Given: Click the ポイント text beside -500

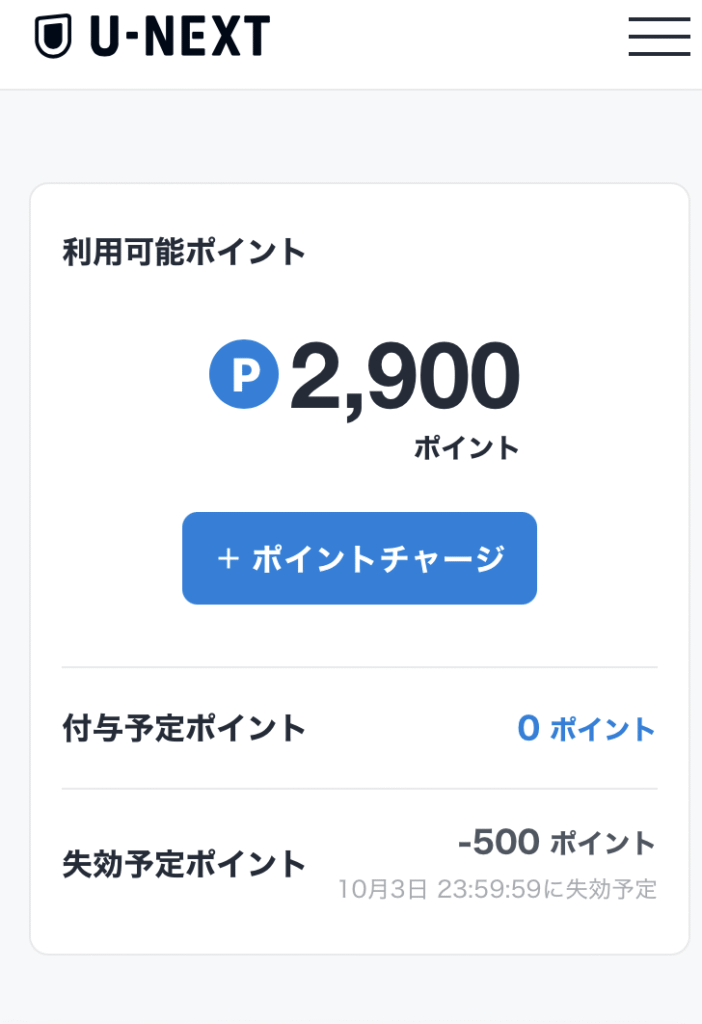Looking at the screenshot, I should tap(603, 844).
